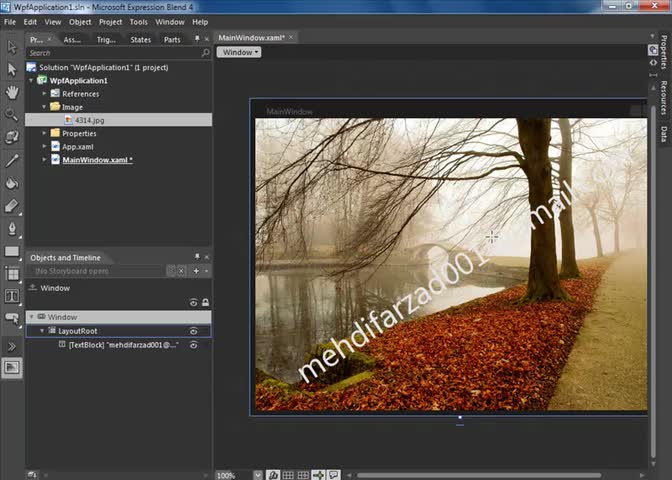Choose the Pan hand tool

(x=12, y=92)
